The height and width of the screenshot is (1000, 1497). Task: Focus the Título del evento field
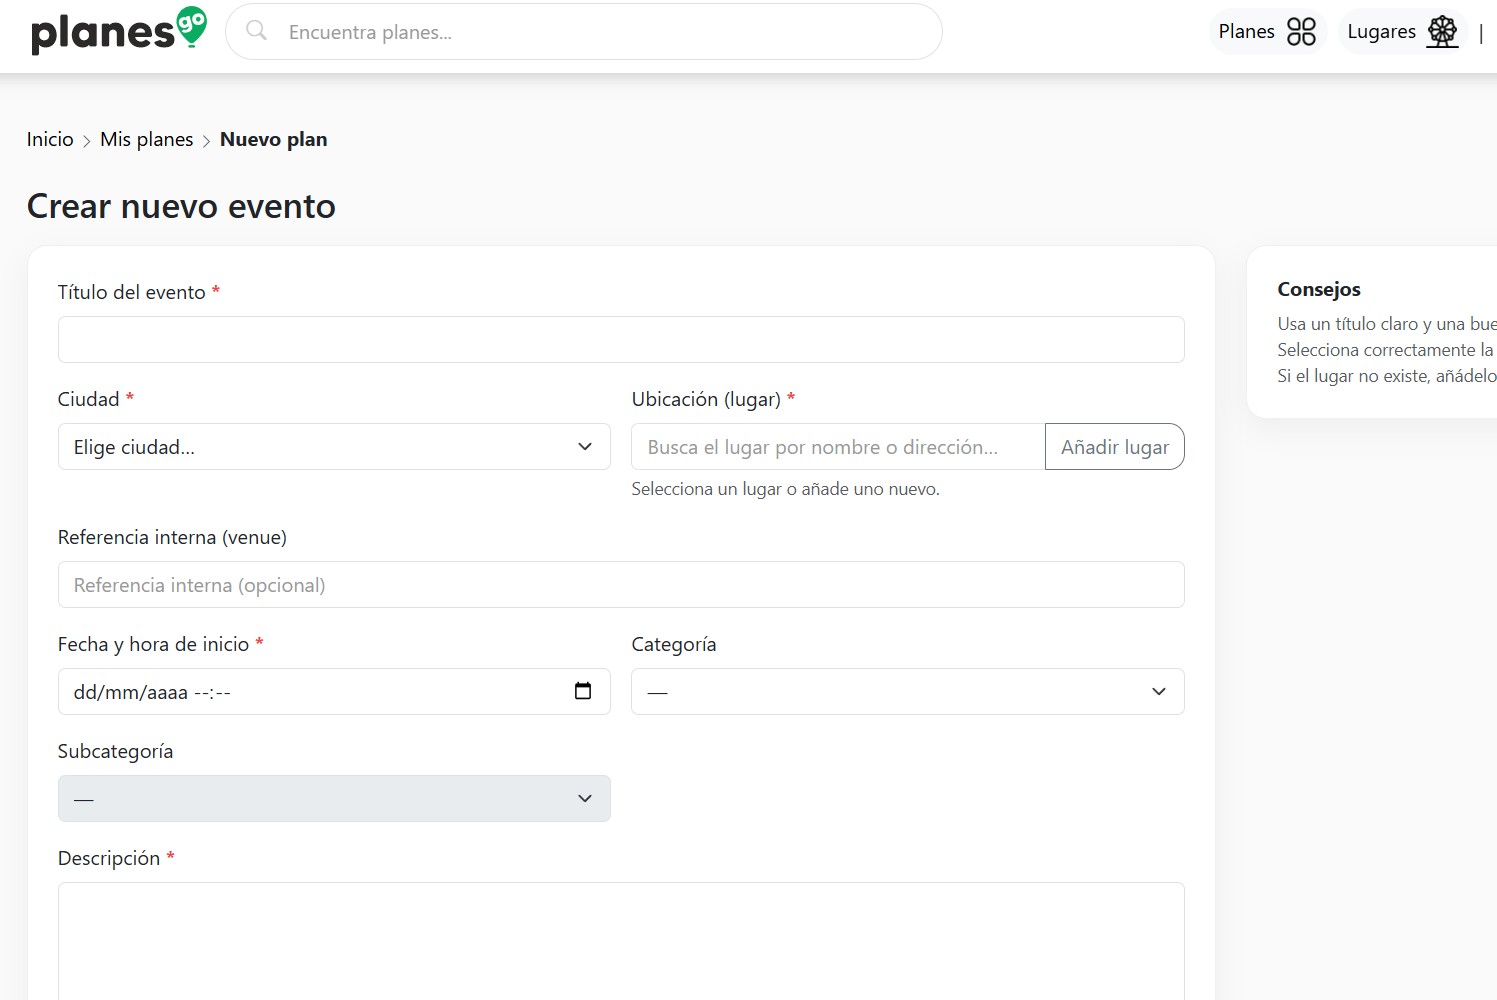[621, 340]
